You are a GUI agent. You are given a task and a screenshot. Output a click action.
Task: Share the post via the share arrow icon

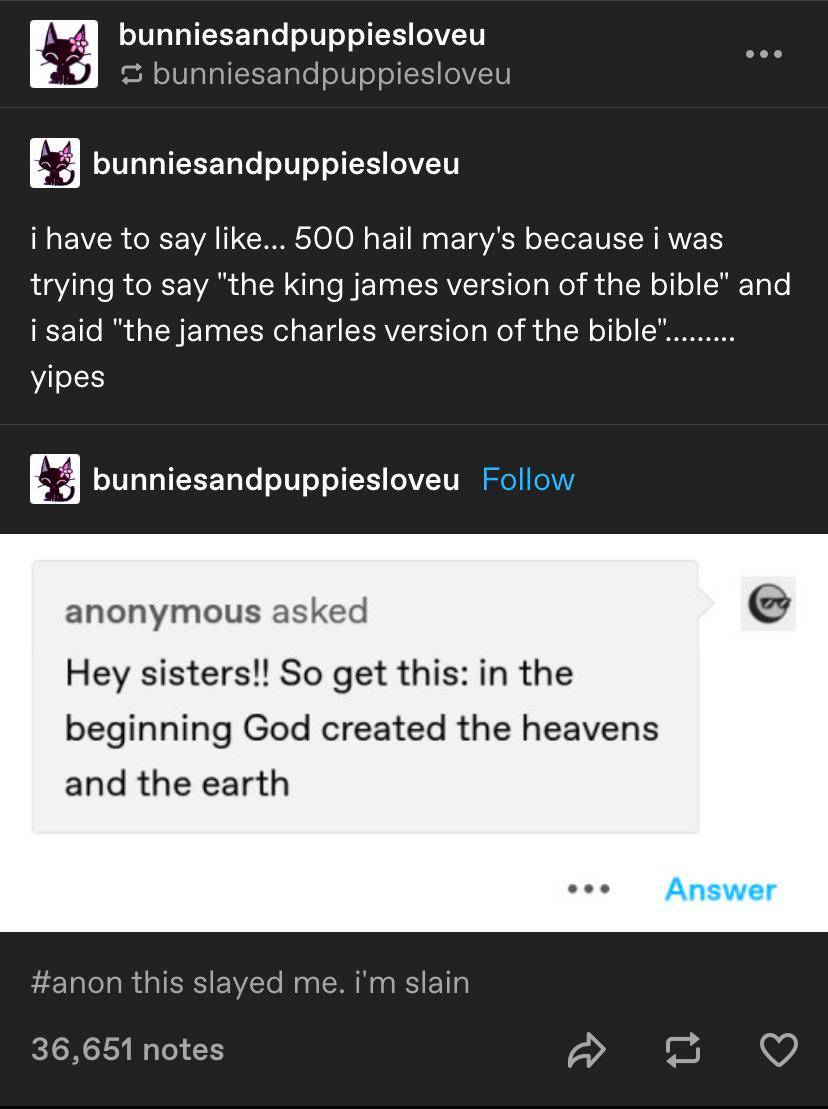point(588,1051)
